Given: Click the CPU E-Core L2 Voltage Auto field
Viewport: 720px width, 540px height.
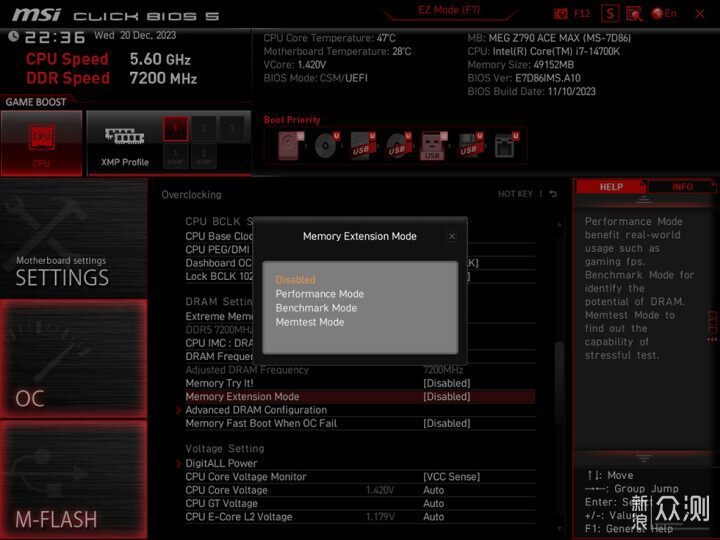Looking at the screenshot, I should click(x=433, y=517).
